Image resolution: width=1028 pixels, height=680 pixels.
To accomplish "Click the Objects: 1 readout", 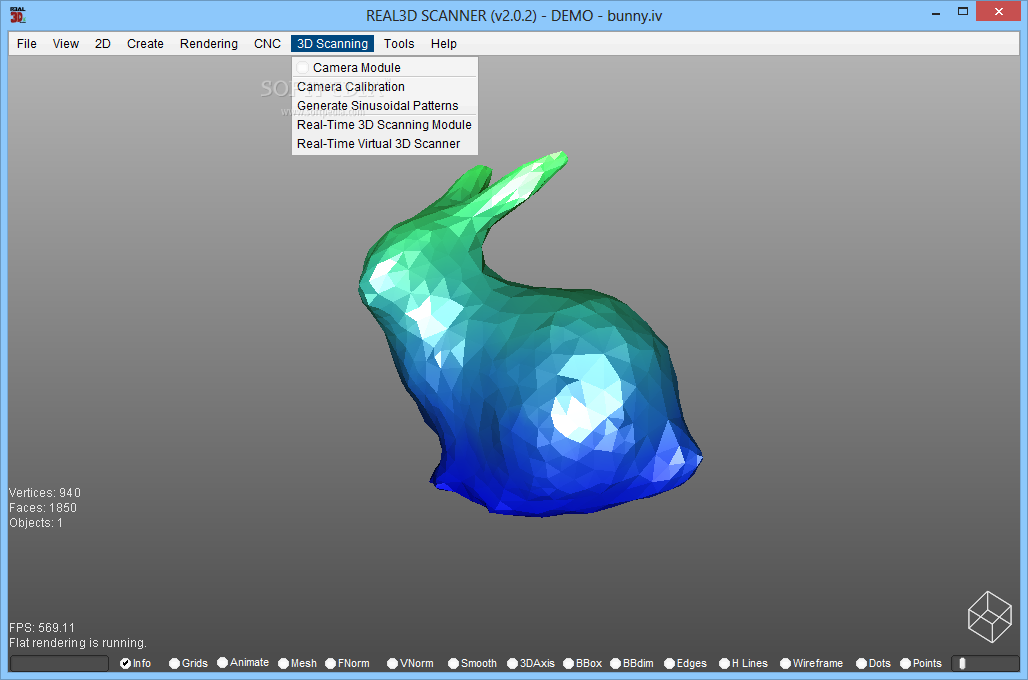I will pos(36,523).
